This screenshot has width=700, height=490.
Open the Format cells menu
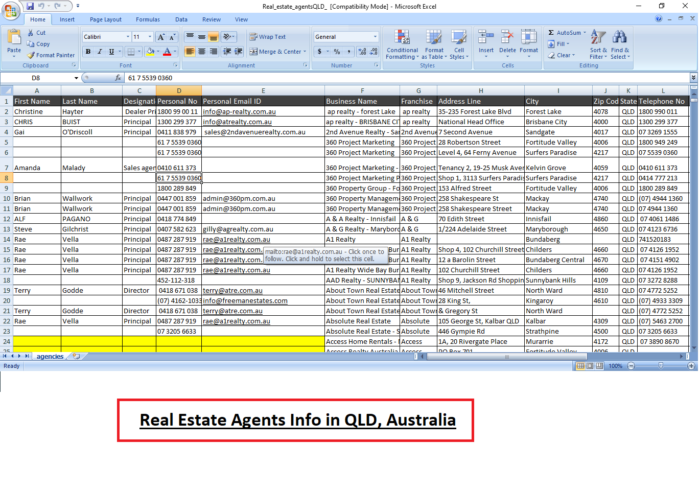pyautogui.click(x=529, y=43)
